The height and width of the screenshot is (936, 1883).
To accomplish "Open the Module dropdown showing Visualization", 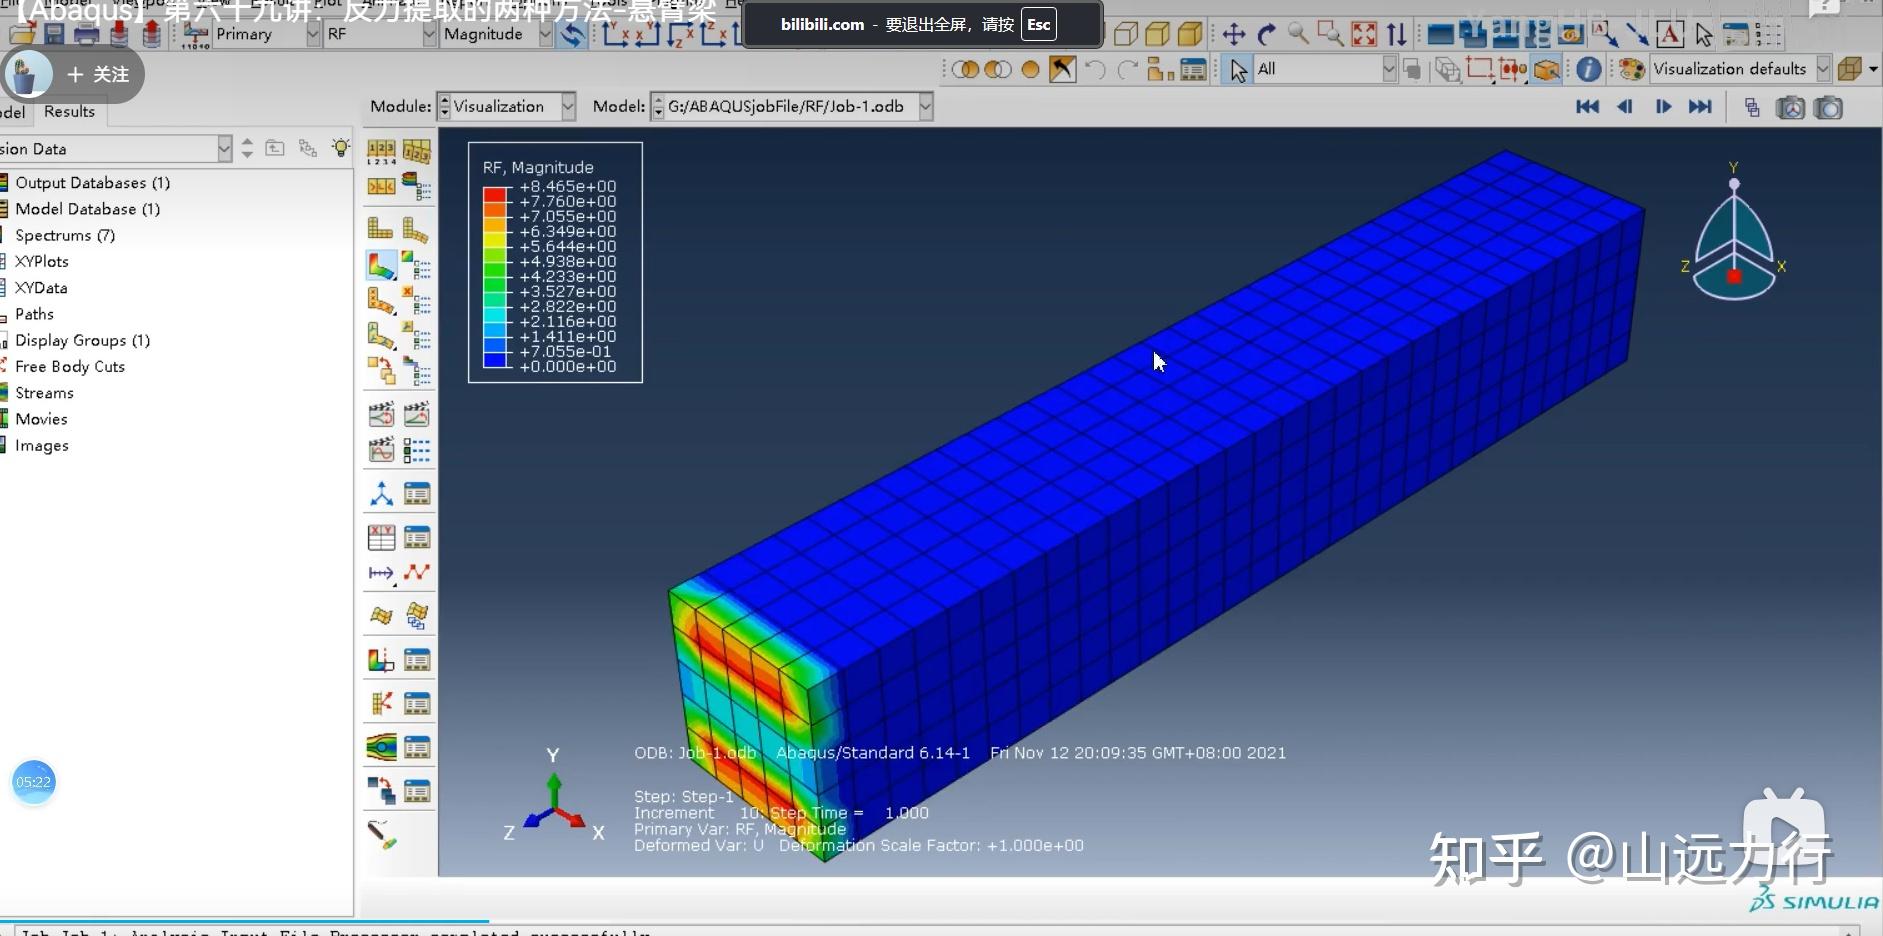I will (568, 107).
